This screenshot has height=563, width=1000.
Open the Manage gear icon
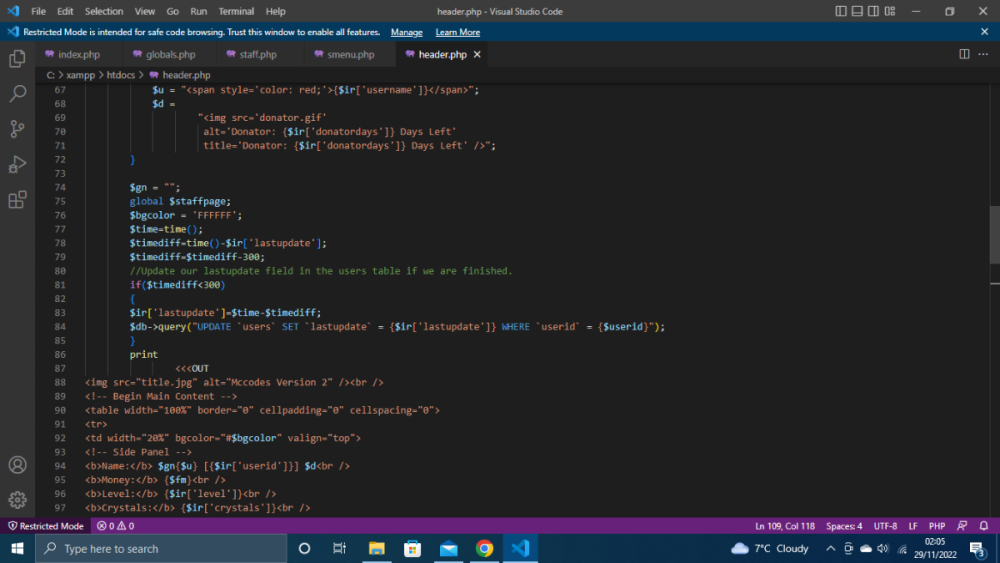pyautogui.click(x=17, y=499)
